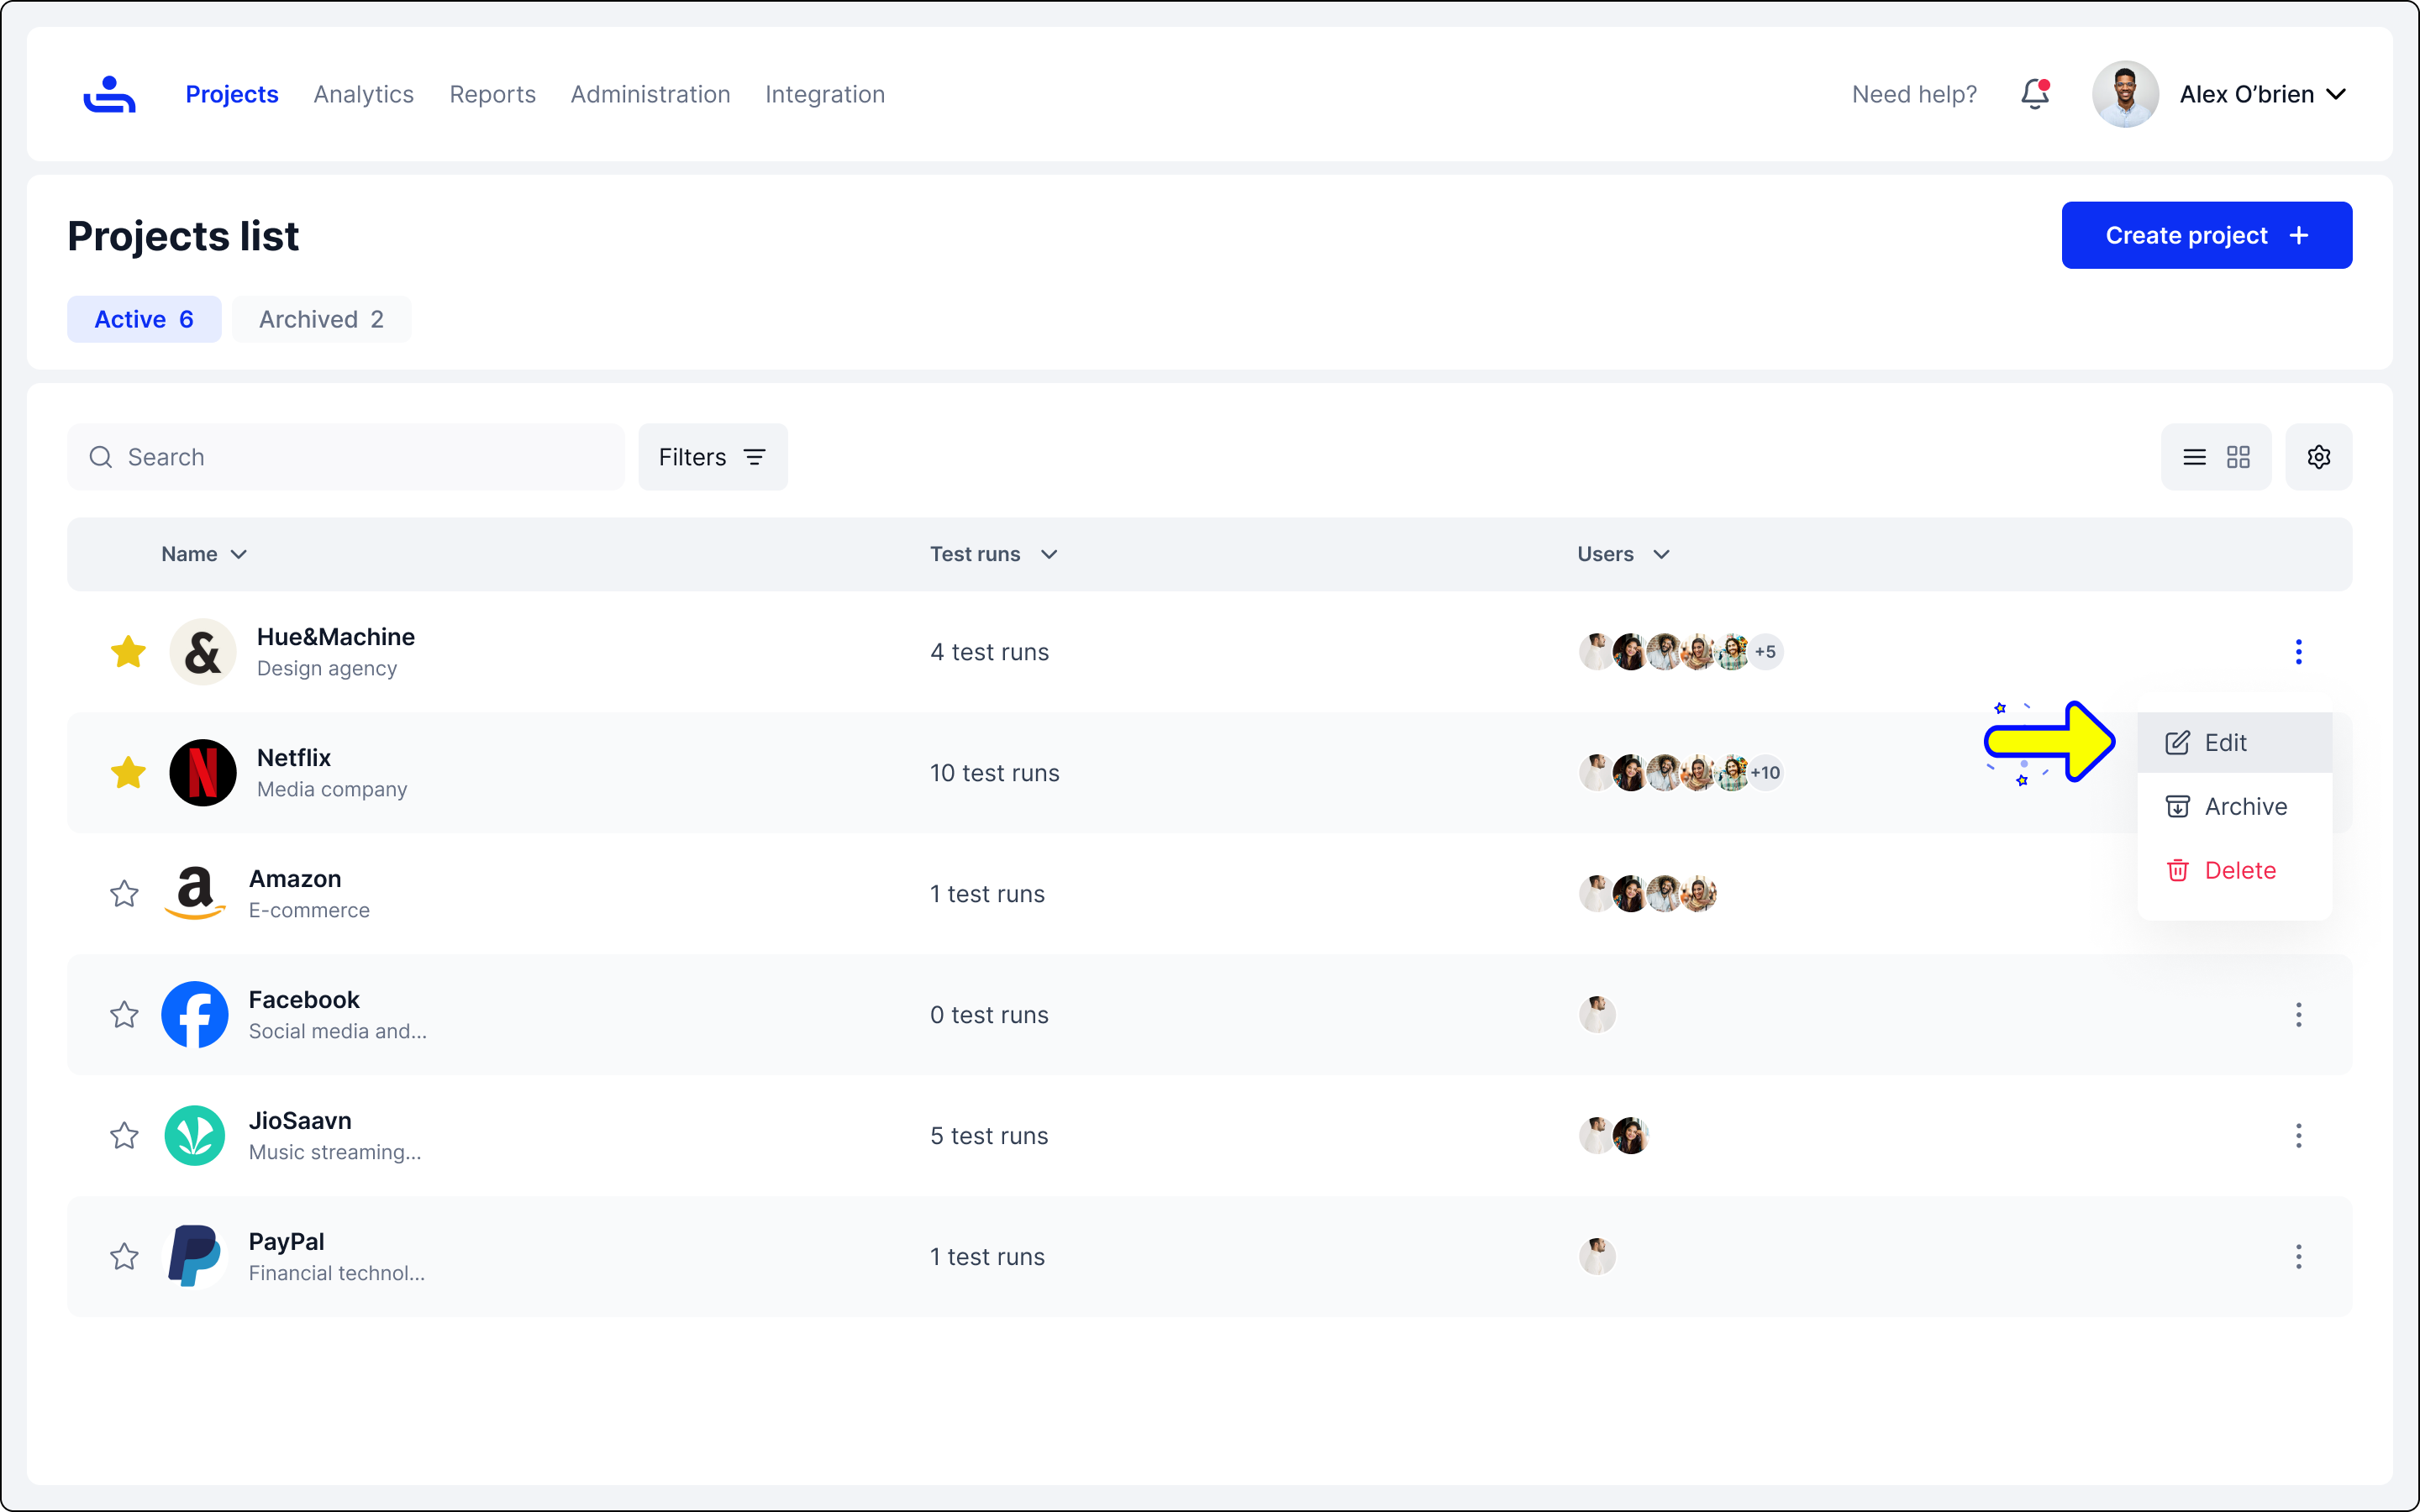The width and height of the screenshot is (2420, 1512).
Task: Open the JioSaavn row three-dot menu
Action: (x=2298, y=1136)
